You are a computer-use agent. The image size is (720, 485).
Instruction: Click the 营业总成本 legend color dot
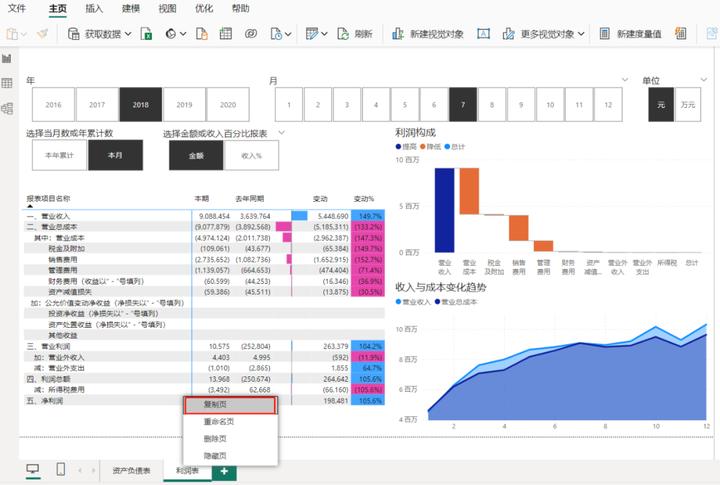tap(437, 302)
